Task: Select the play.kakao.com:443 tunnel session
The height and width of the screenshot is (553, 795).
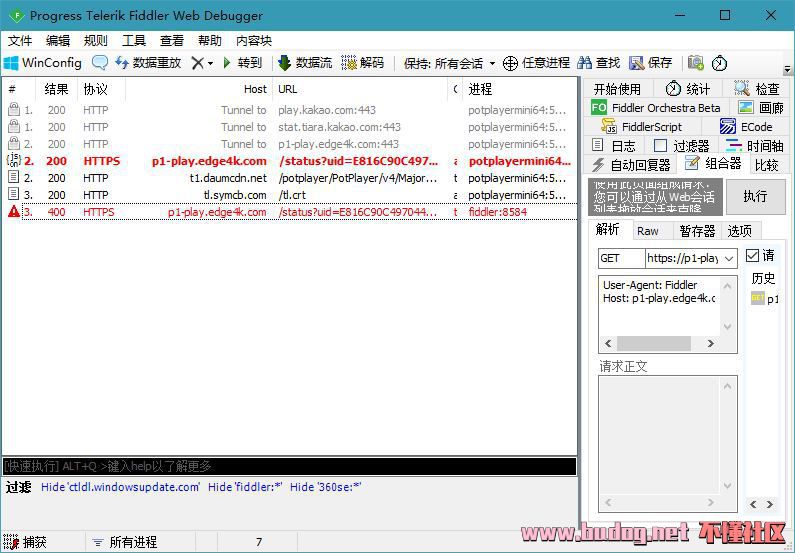Action: 289,110
